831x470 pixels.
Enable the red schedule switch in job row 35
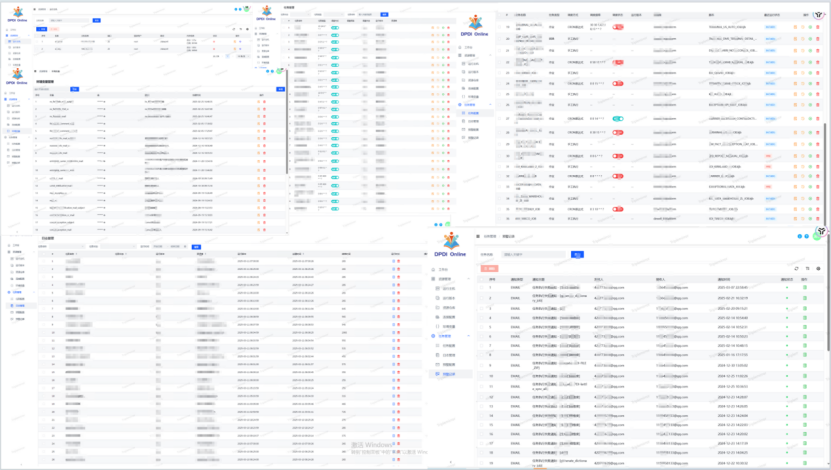[617, 209]
